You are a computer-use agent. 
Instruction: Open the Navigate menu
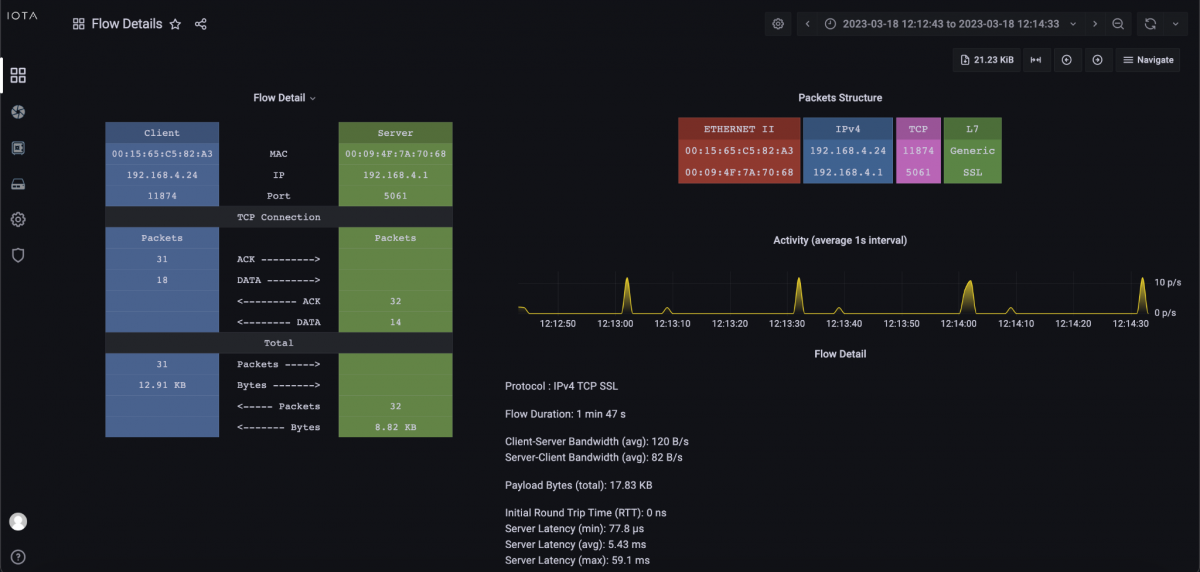[1147, 60]
